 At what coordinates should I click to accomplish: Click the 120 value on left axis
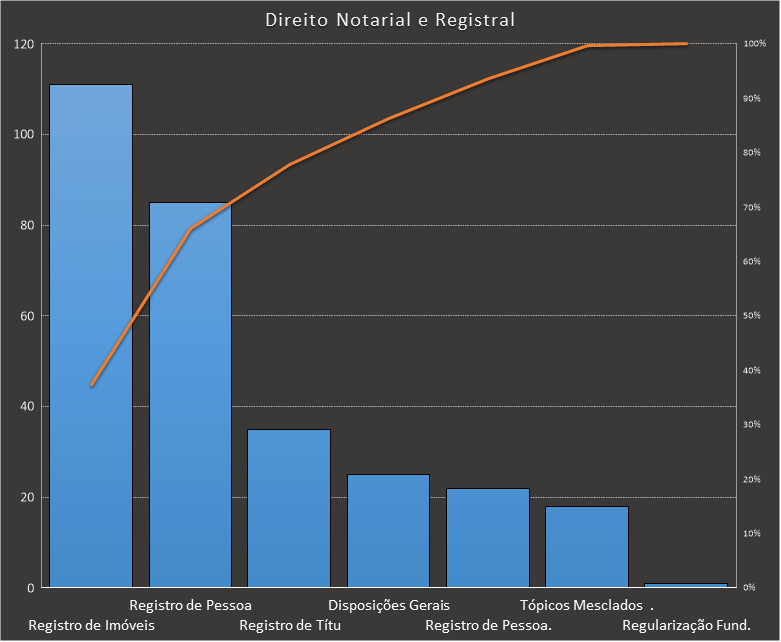(23, 44)
